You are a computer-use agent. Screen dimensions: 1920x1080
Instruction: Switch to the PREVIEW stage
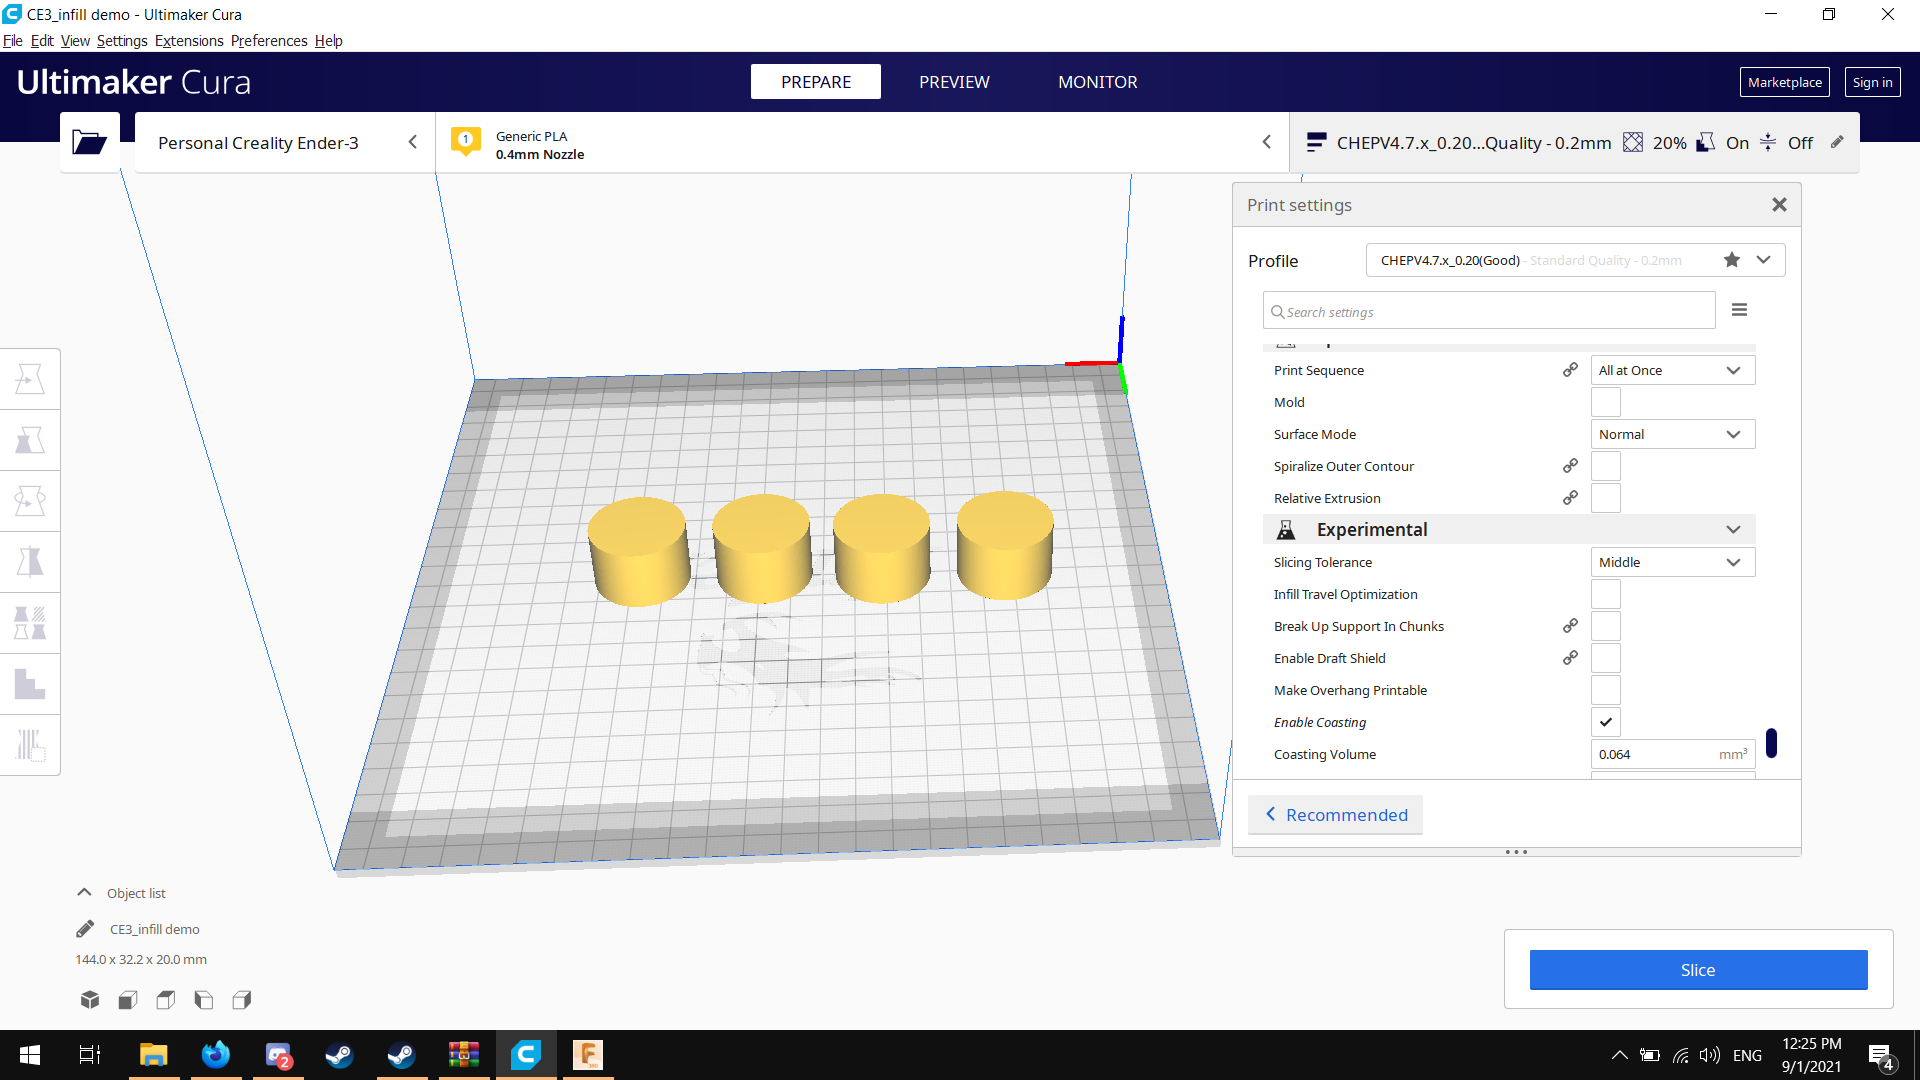coord(954,82)
